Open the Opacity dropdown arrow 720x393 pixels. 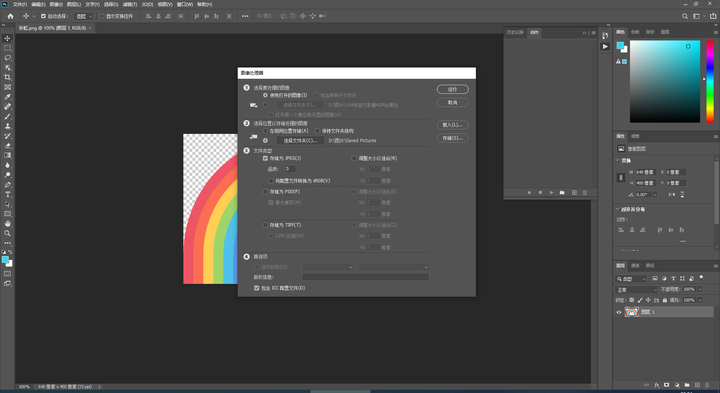click(x=700, y=289)
